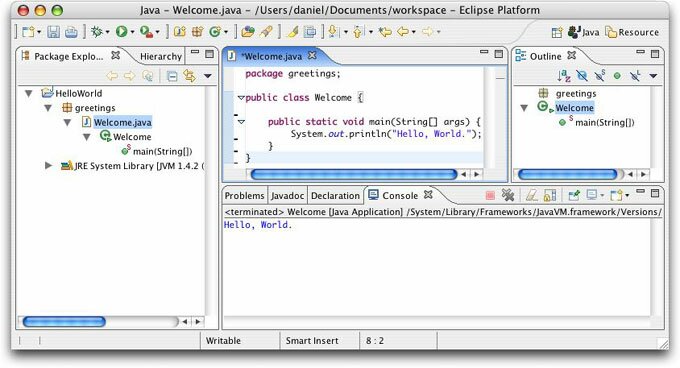Switch to the Hierarchy tab
The image size is (680, 368).
click(161, 56)
